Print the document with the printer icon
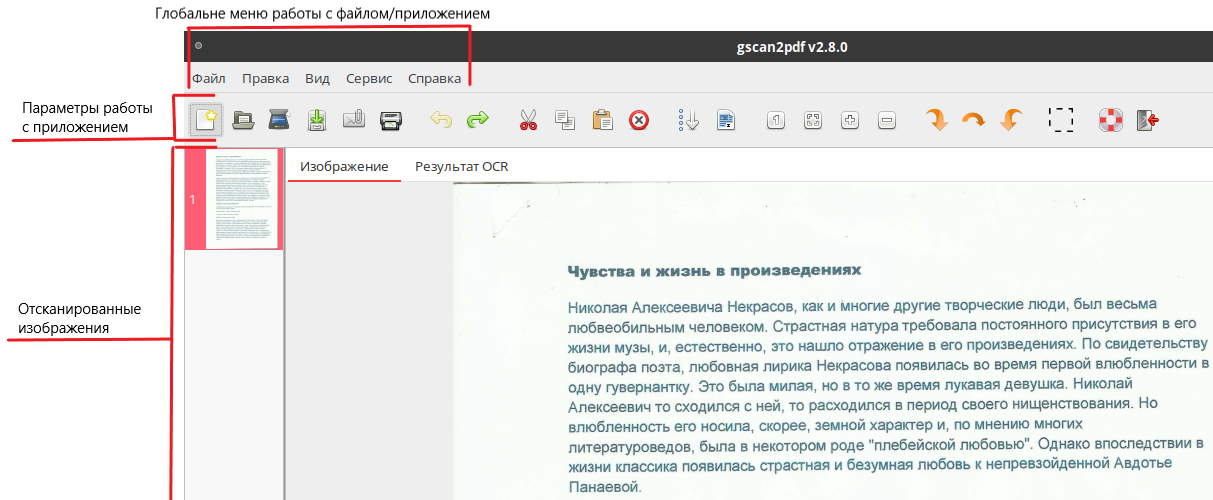 coord(391,121)
